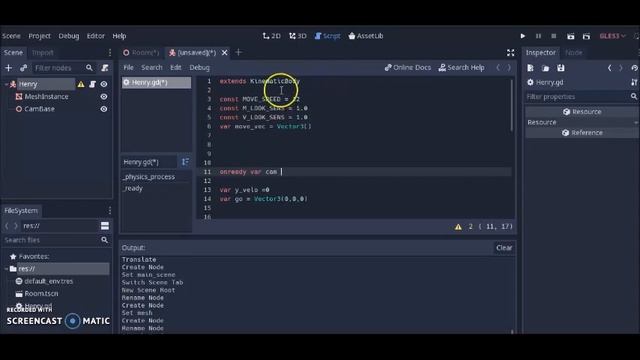Select the MeshInstance node
This screenshot has height=360, width=640.
(x=47, y=97)
